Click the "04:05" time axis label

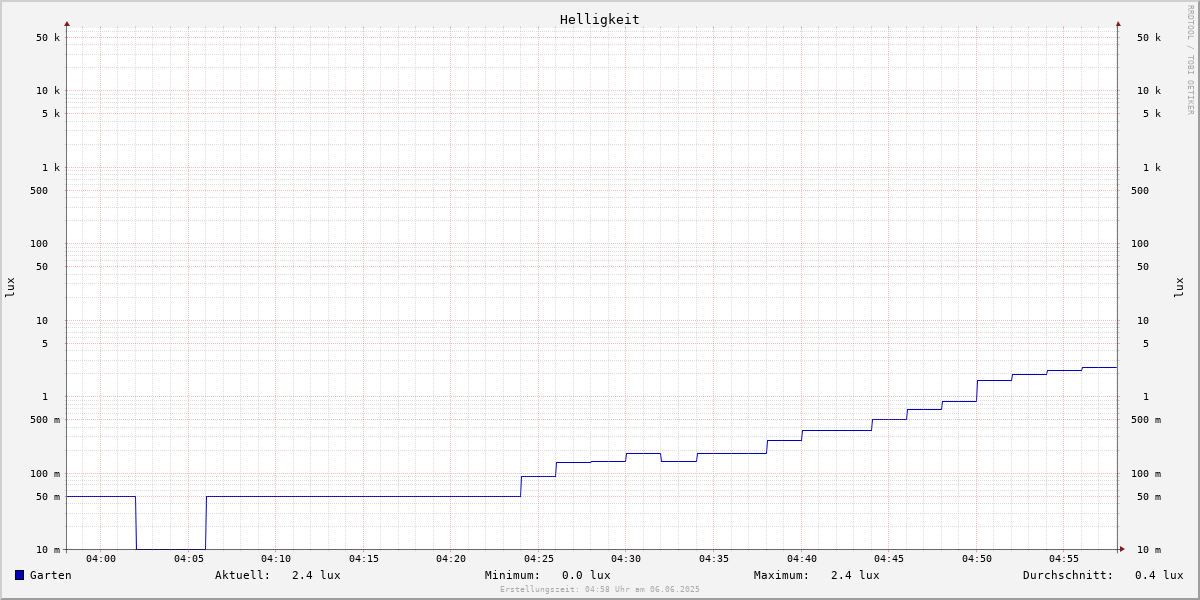click(x=189, y=559)
